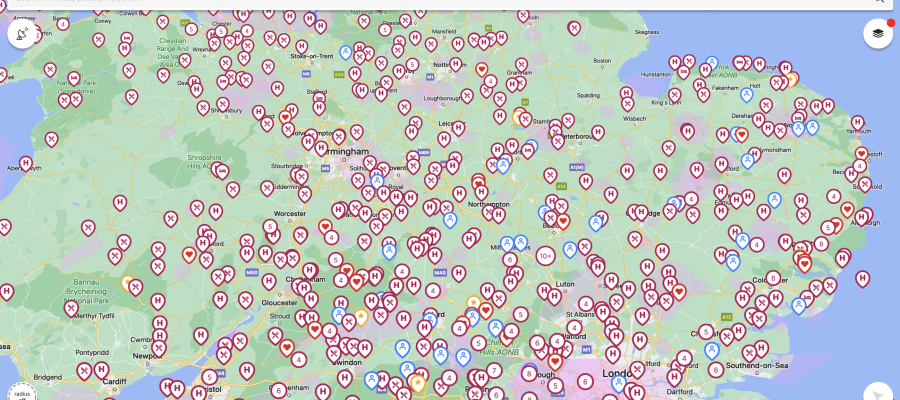Click the Gloucester label
Viewport: 900px width, 400px height.
pyautogui.click(x=279, y=302)
